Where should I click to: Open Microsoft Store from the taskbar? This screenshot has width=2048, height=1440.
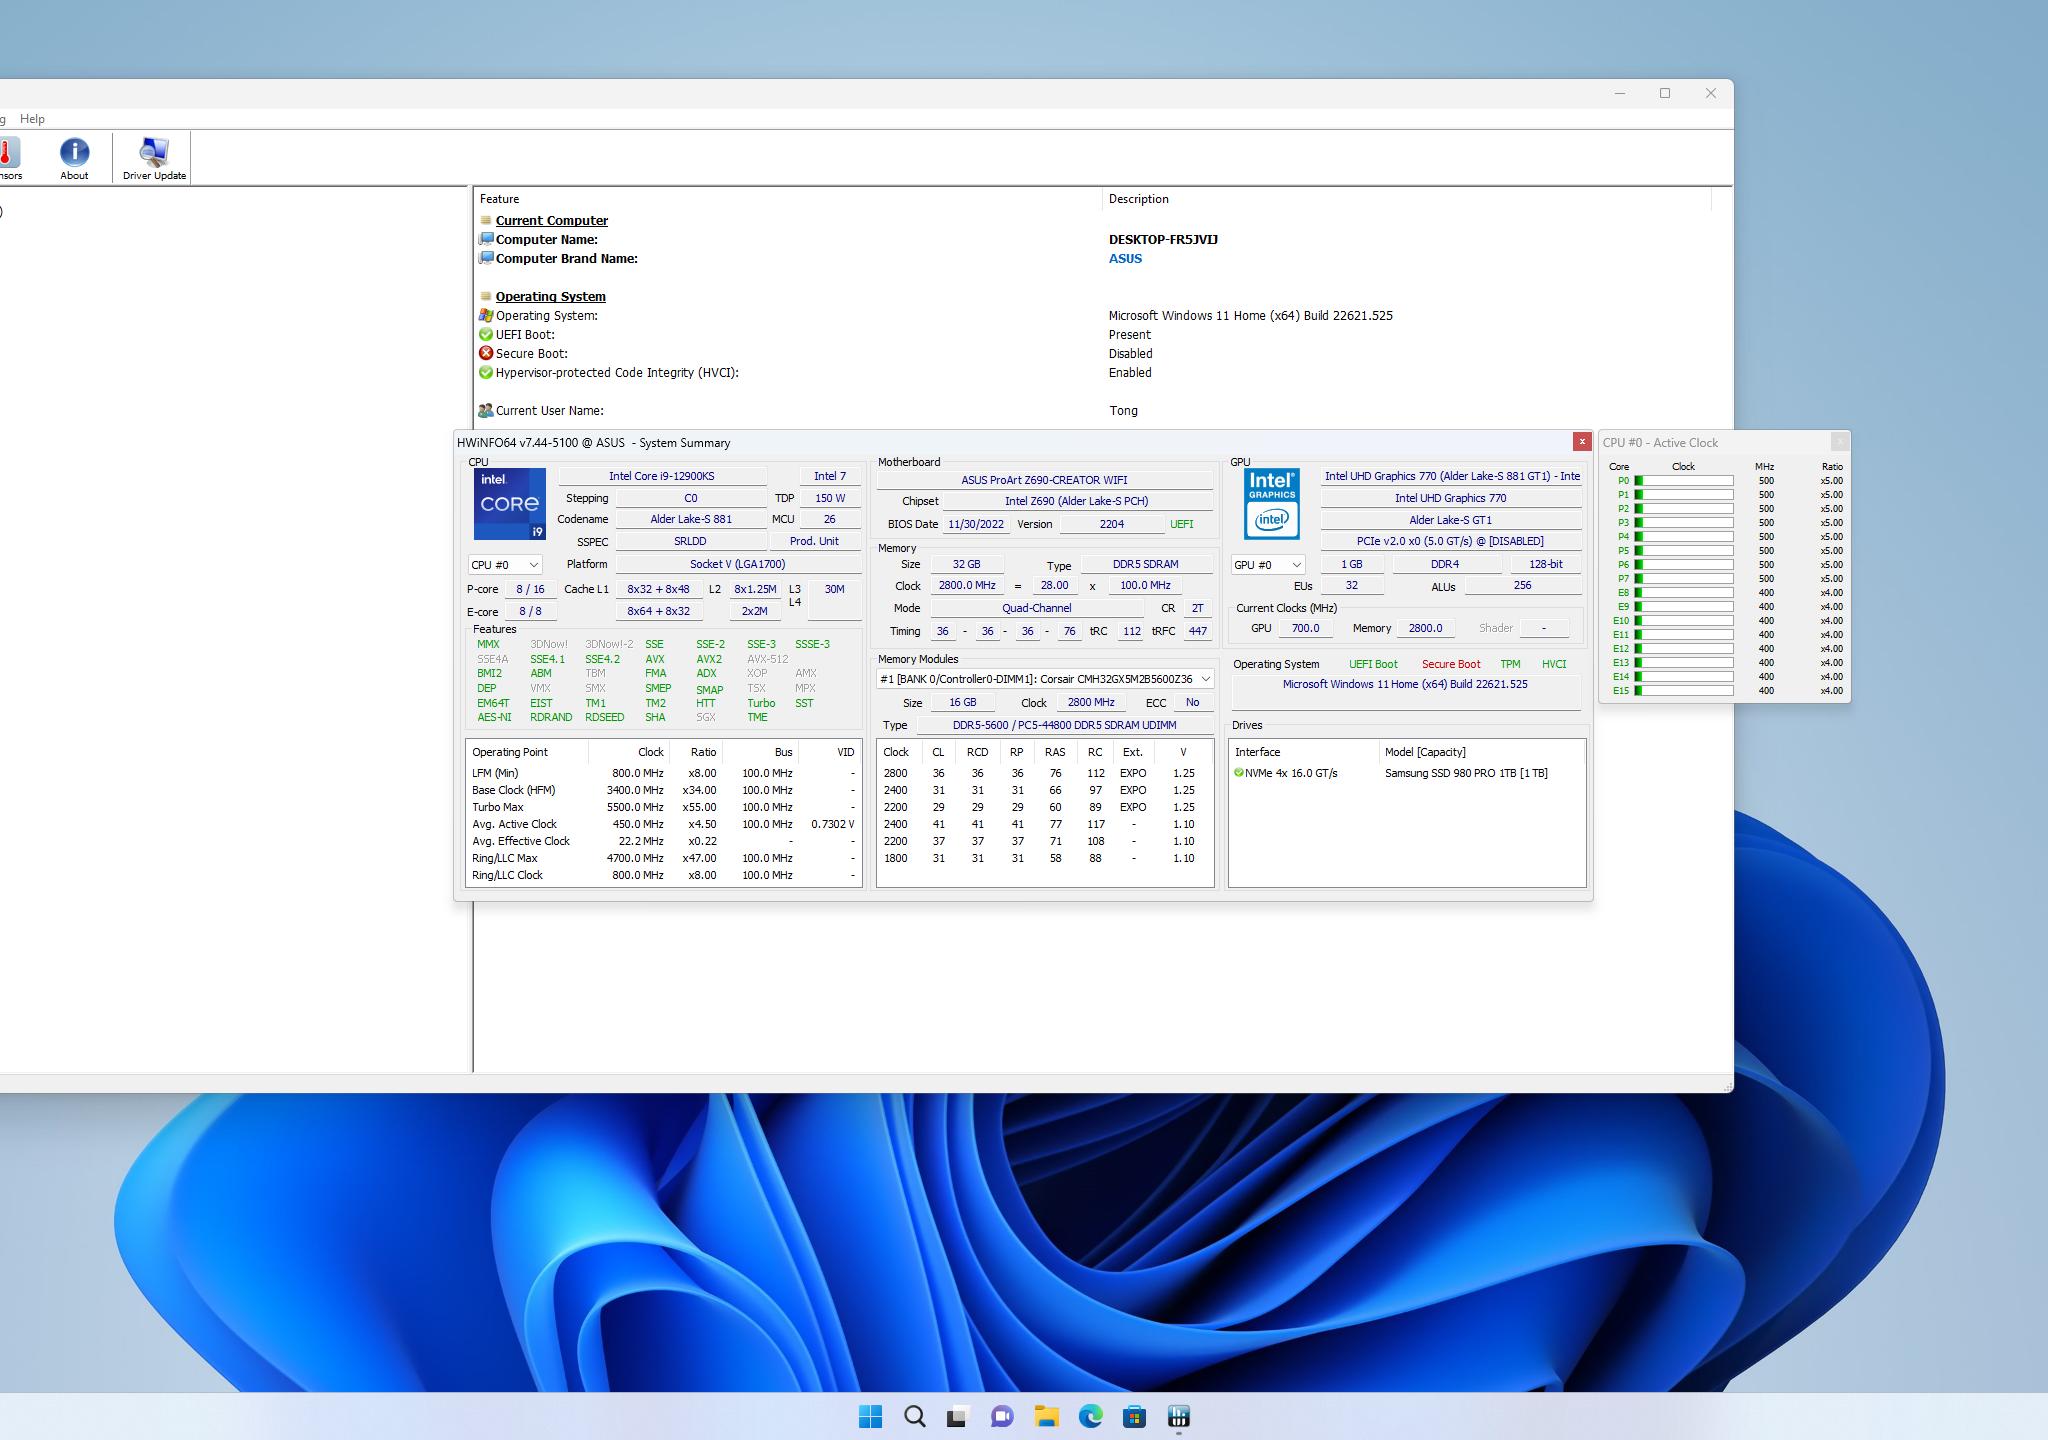tap(1134, 1416)
